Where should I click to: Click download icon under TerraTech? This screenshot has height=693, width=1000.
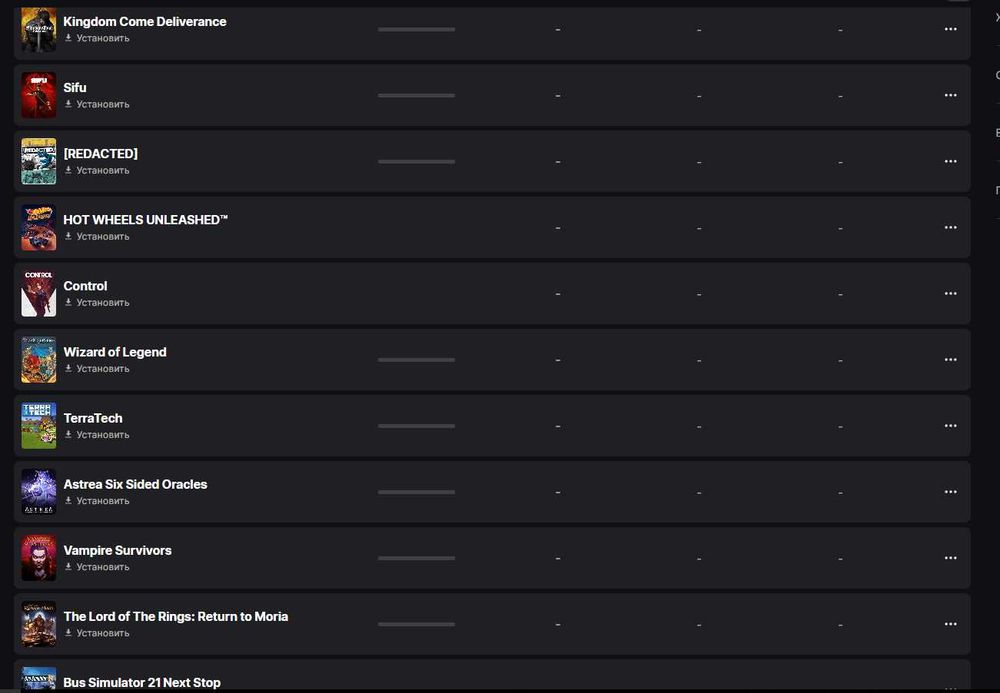coord(69,434)
